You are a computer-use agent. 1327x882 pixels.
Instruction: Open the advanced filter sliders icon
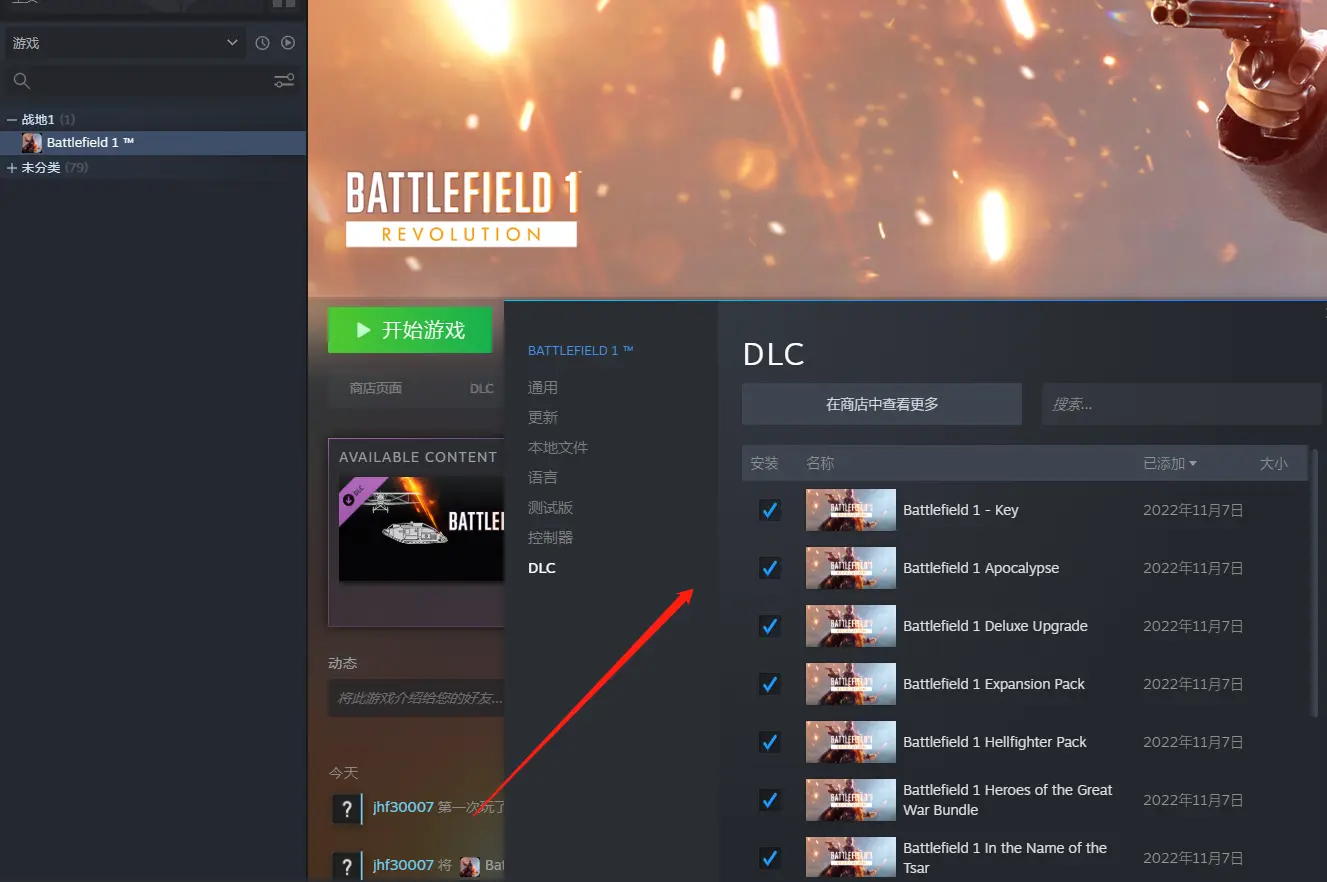[x=284, y=81]
